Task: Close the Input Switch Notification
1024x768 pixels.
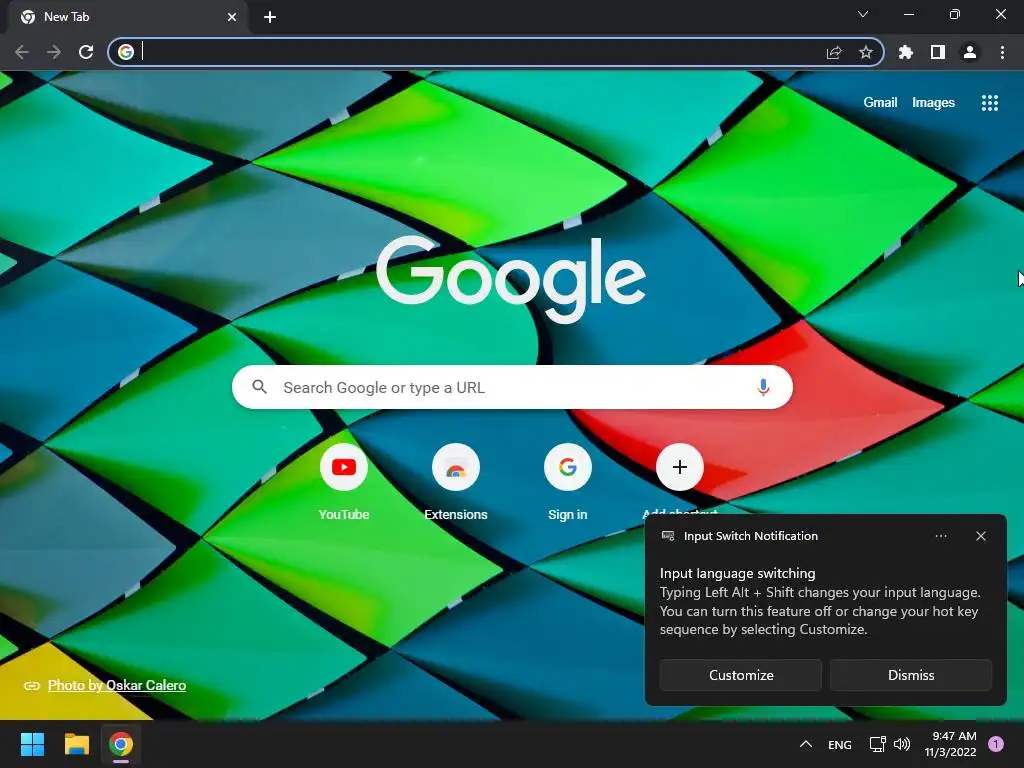Action: (980, 536)
